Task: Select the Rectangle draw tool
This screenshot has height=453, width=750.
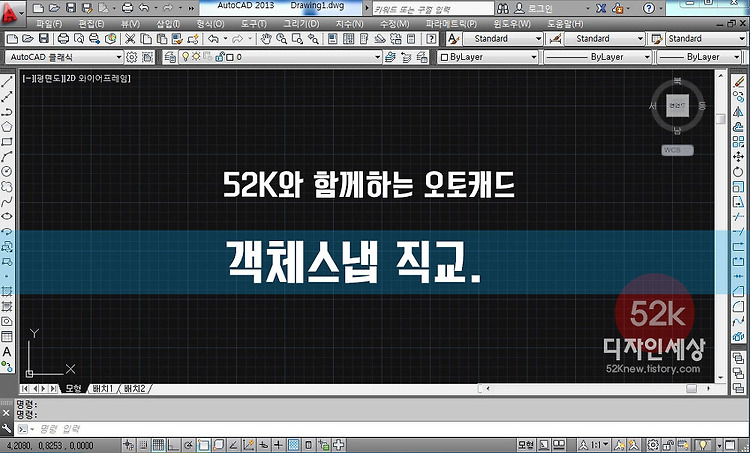Action: (x=7, y=142)
